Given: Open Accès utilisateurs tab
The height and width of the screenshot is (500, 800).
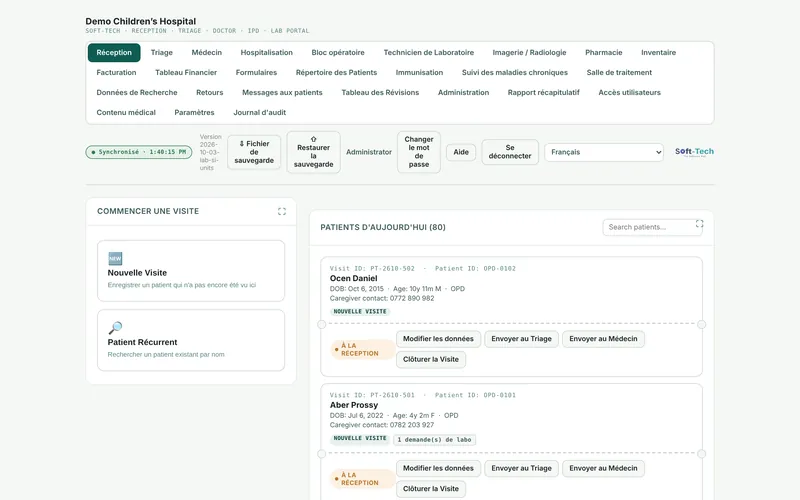Looking at the screenshot, I should coord(630,92).
